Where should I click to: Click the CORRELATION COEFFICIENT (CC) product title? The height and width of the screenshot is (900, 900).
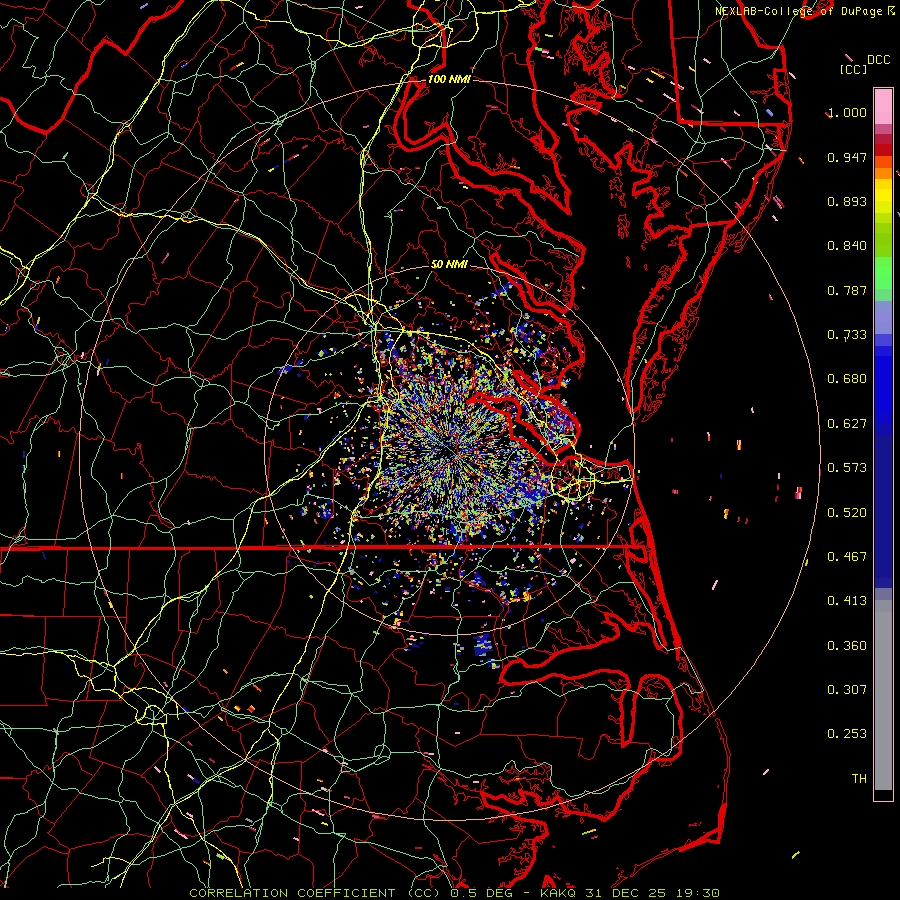(315, 893)
